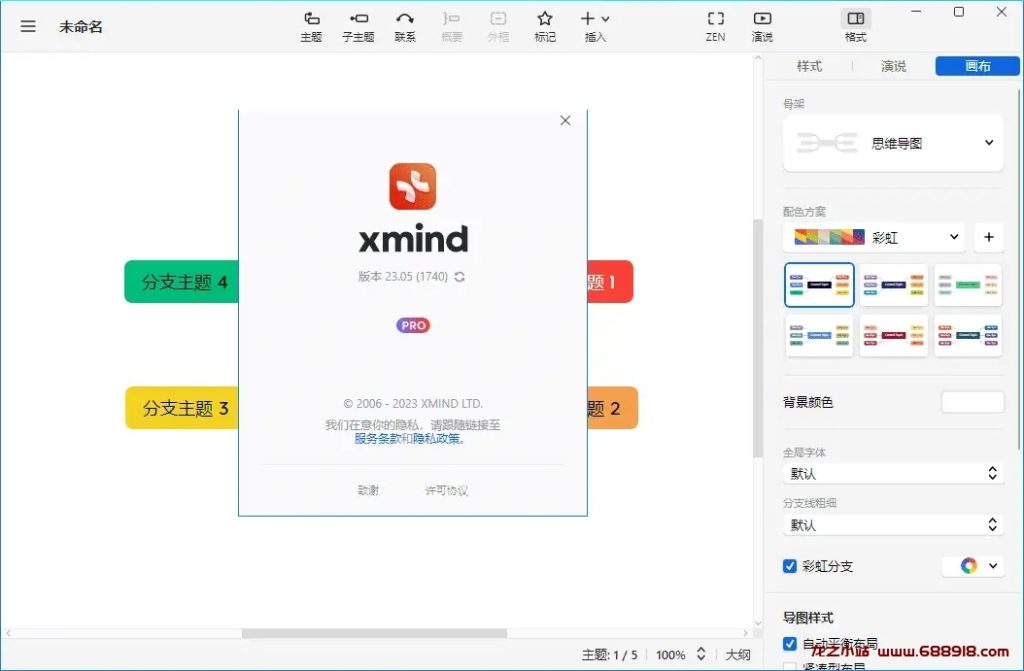Click the 概要 summary tool
1024x671 pixels.
coord(451,27)
